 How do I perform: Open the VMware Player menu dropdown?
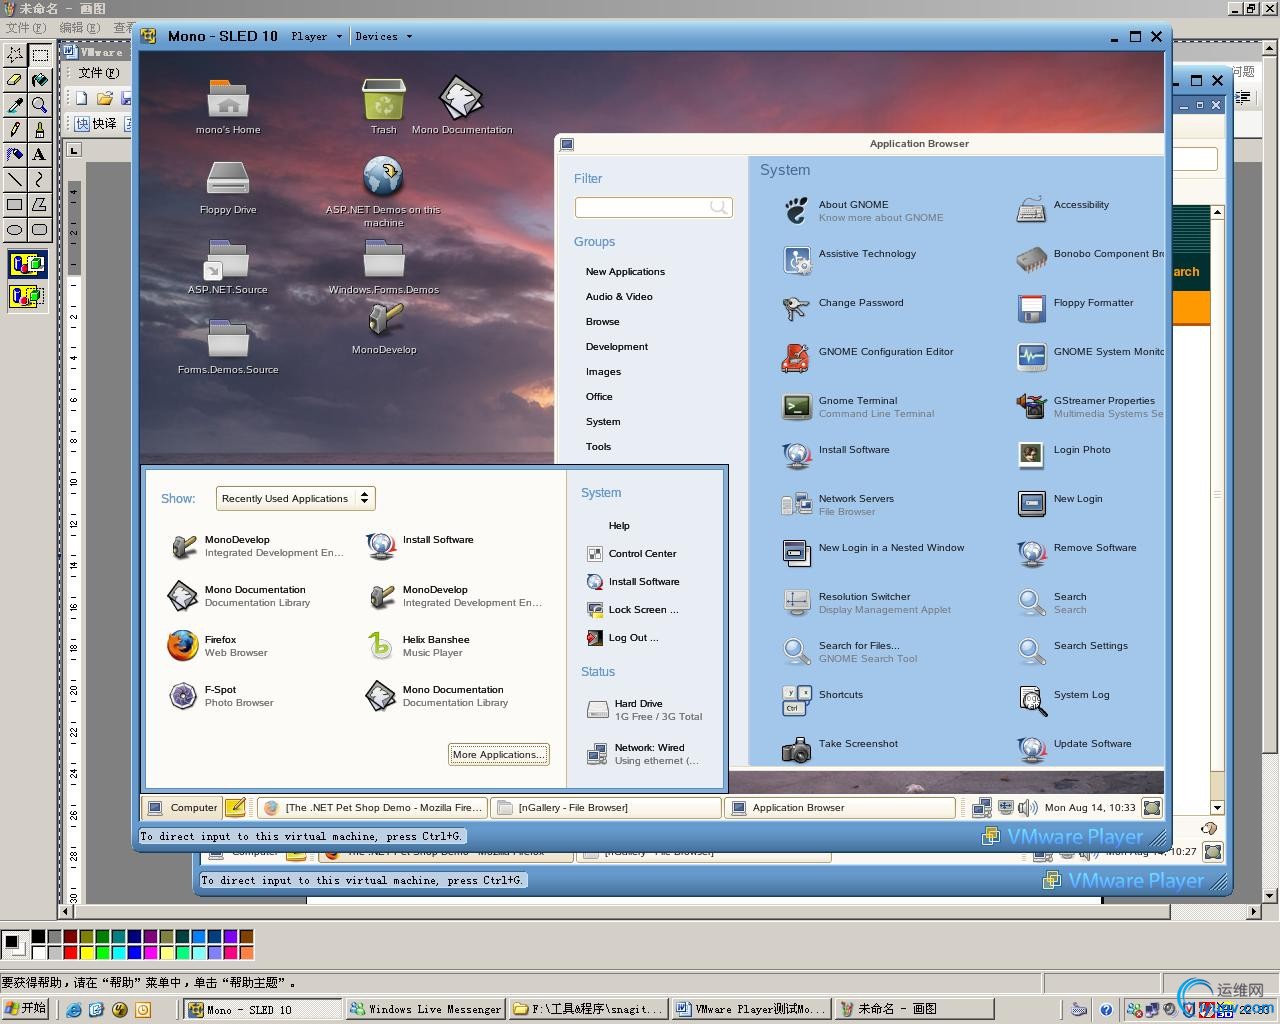[x=316, y=36]
